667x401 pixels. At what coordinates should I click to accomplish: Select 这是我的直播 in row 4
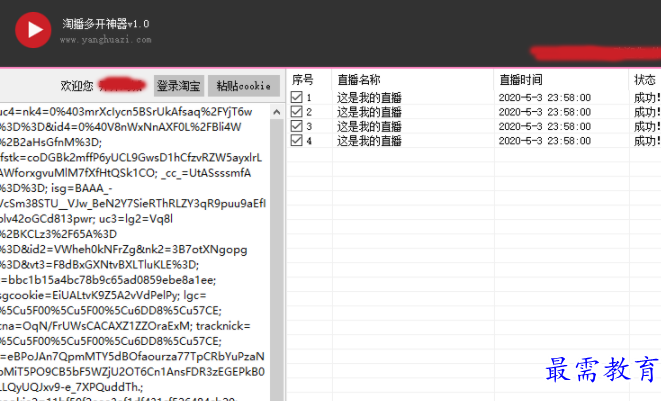(369, 141)
